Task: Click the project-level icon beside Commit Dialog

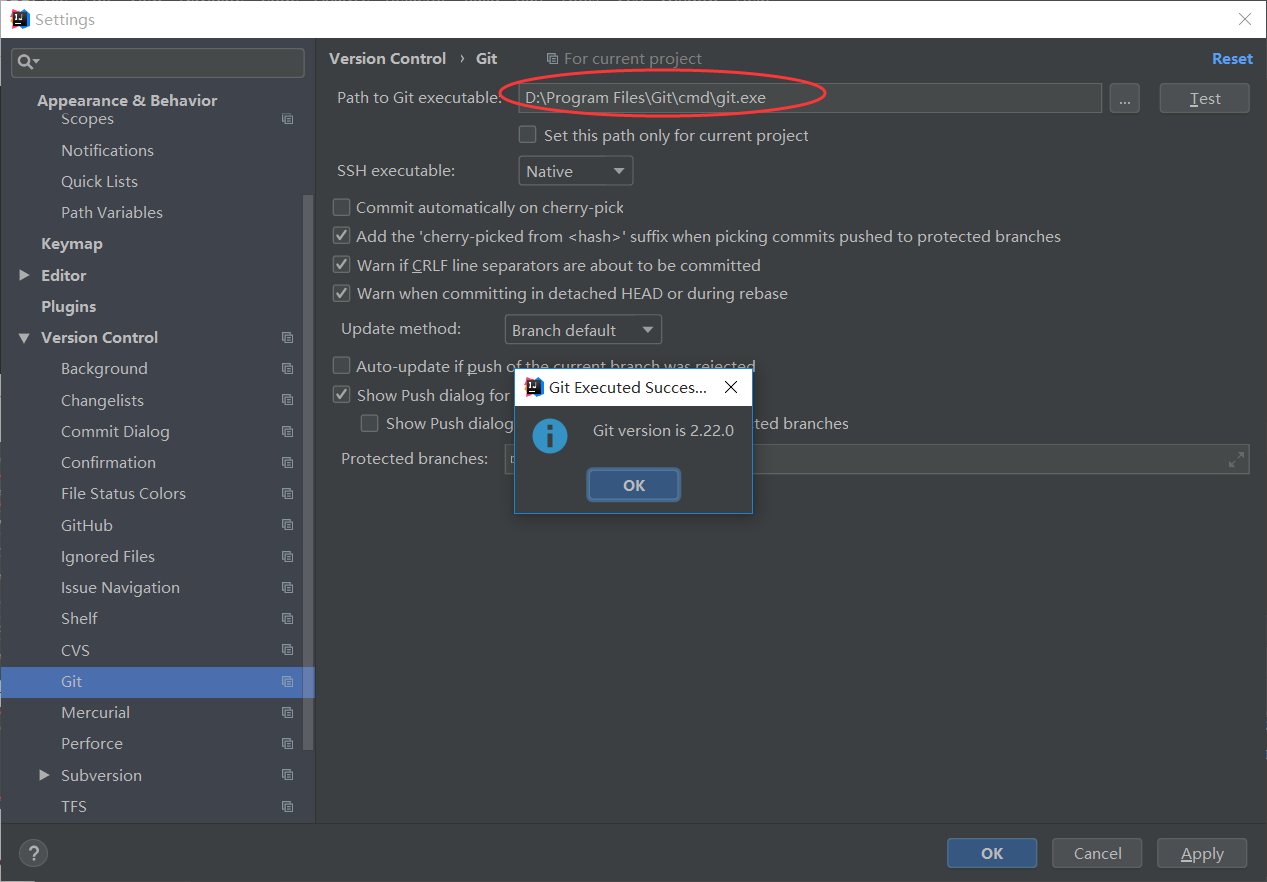Action: click(x=287, y=432)
